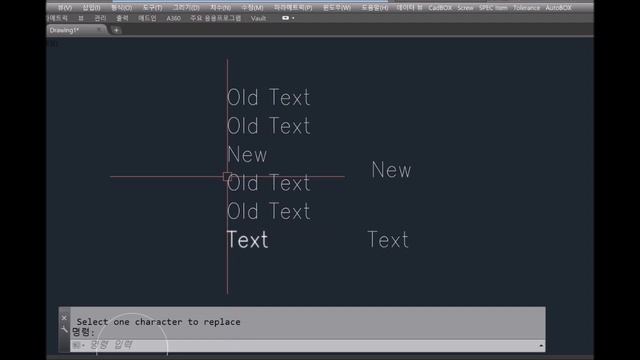Viewport: 640px width, 360px height.
Task: Open the 윈도우(W) menu
Action: 337,8
